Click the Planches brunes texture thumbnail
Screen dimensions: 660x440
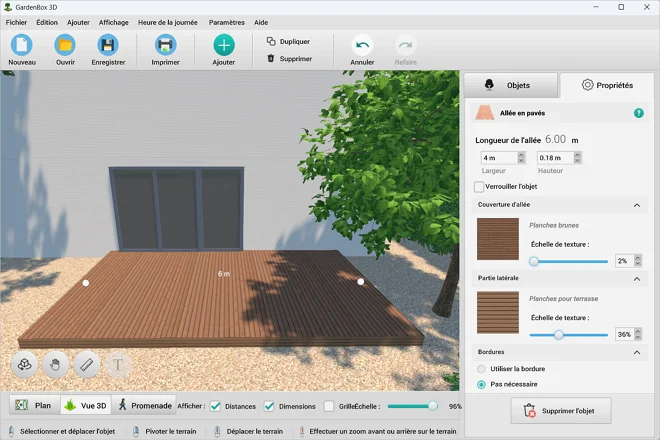click(498, 239)
